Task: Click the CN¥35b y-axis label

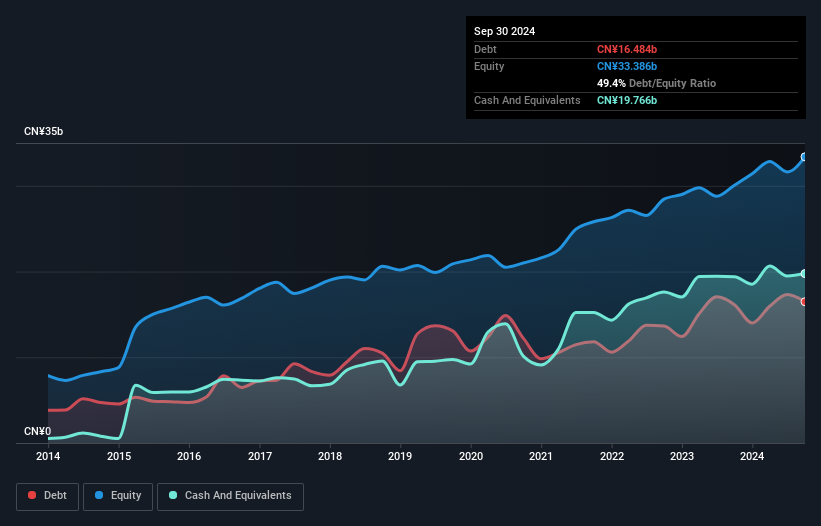Action: 42,131
